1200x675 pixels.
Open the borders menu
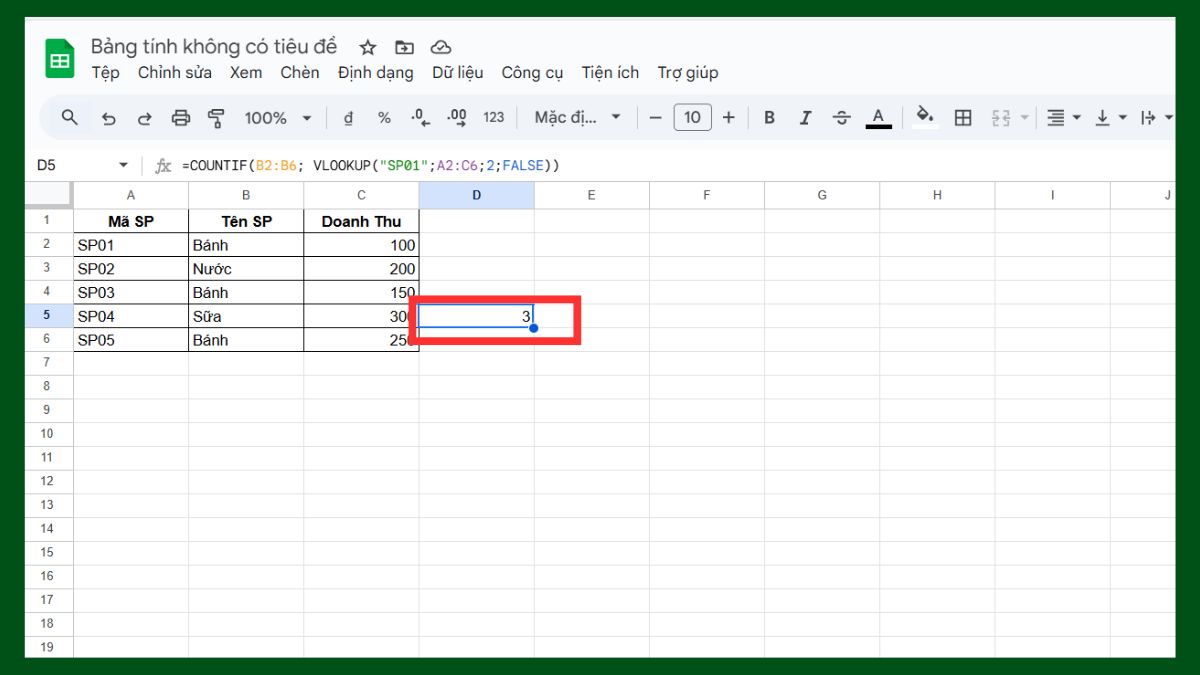click(963, 118)
